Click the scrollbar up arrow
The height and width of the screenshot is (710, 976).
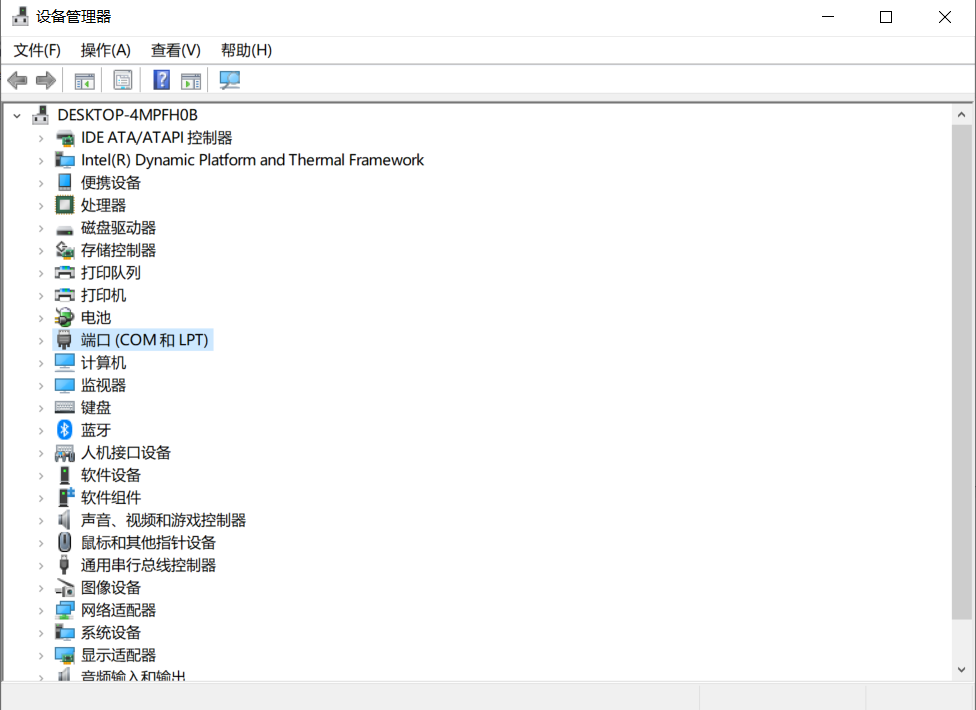[961, 115]
